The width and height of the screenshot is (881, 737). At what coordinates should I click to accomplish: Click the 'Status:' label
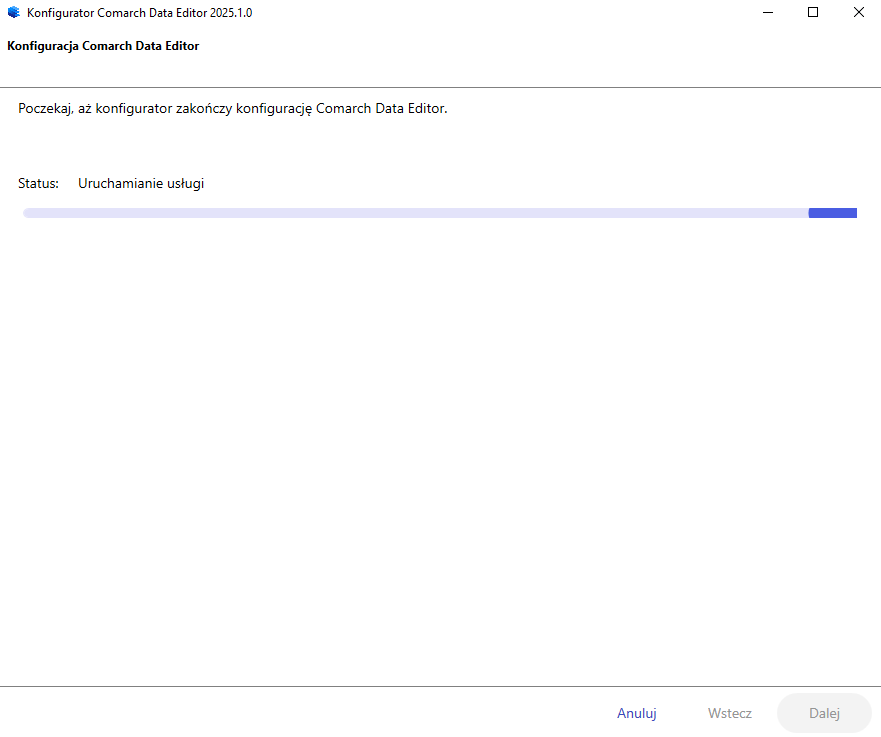(38, 184)
